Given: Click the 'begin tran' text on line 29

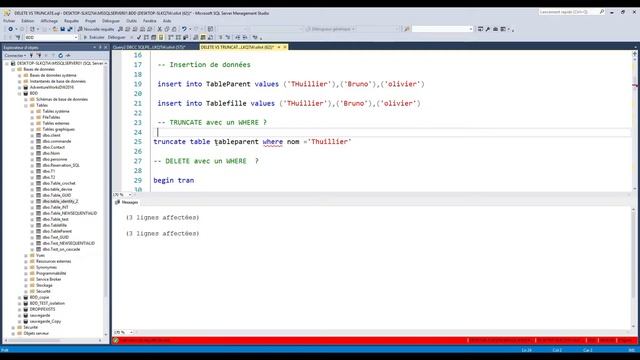Looking at the screenshot, I should [173, 180].
